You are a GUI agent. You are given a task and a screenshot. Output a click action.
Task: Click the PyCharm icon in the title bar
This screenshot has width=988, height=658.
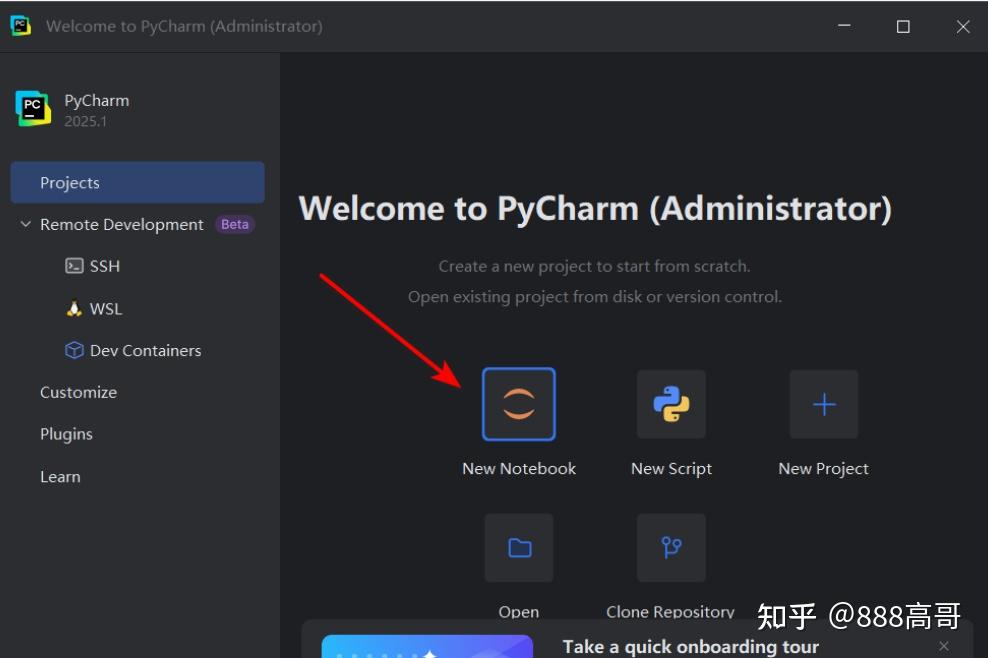pos(20,25)
